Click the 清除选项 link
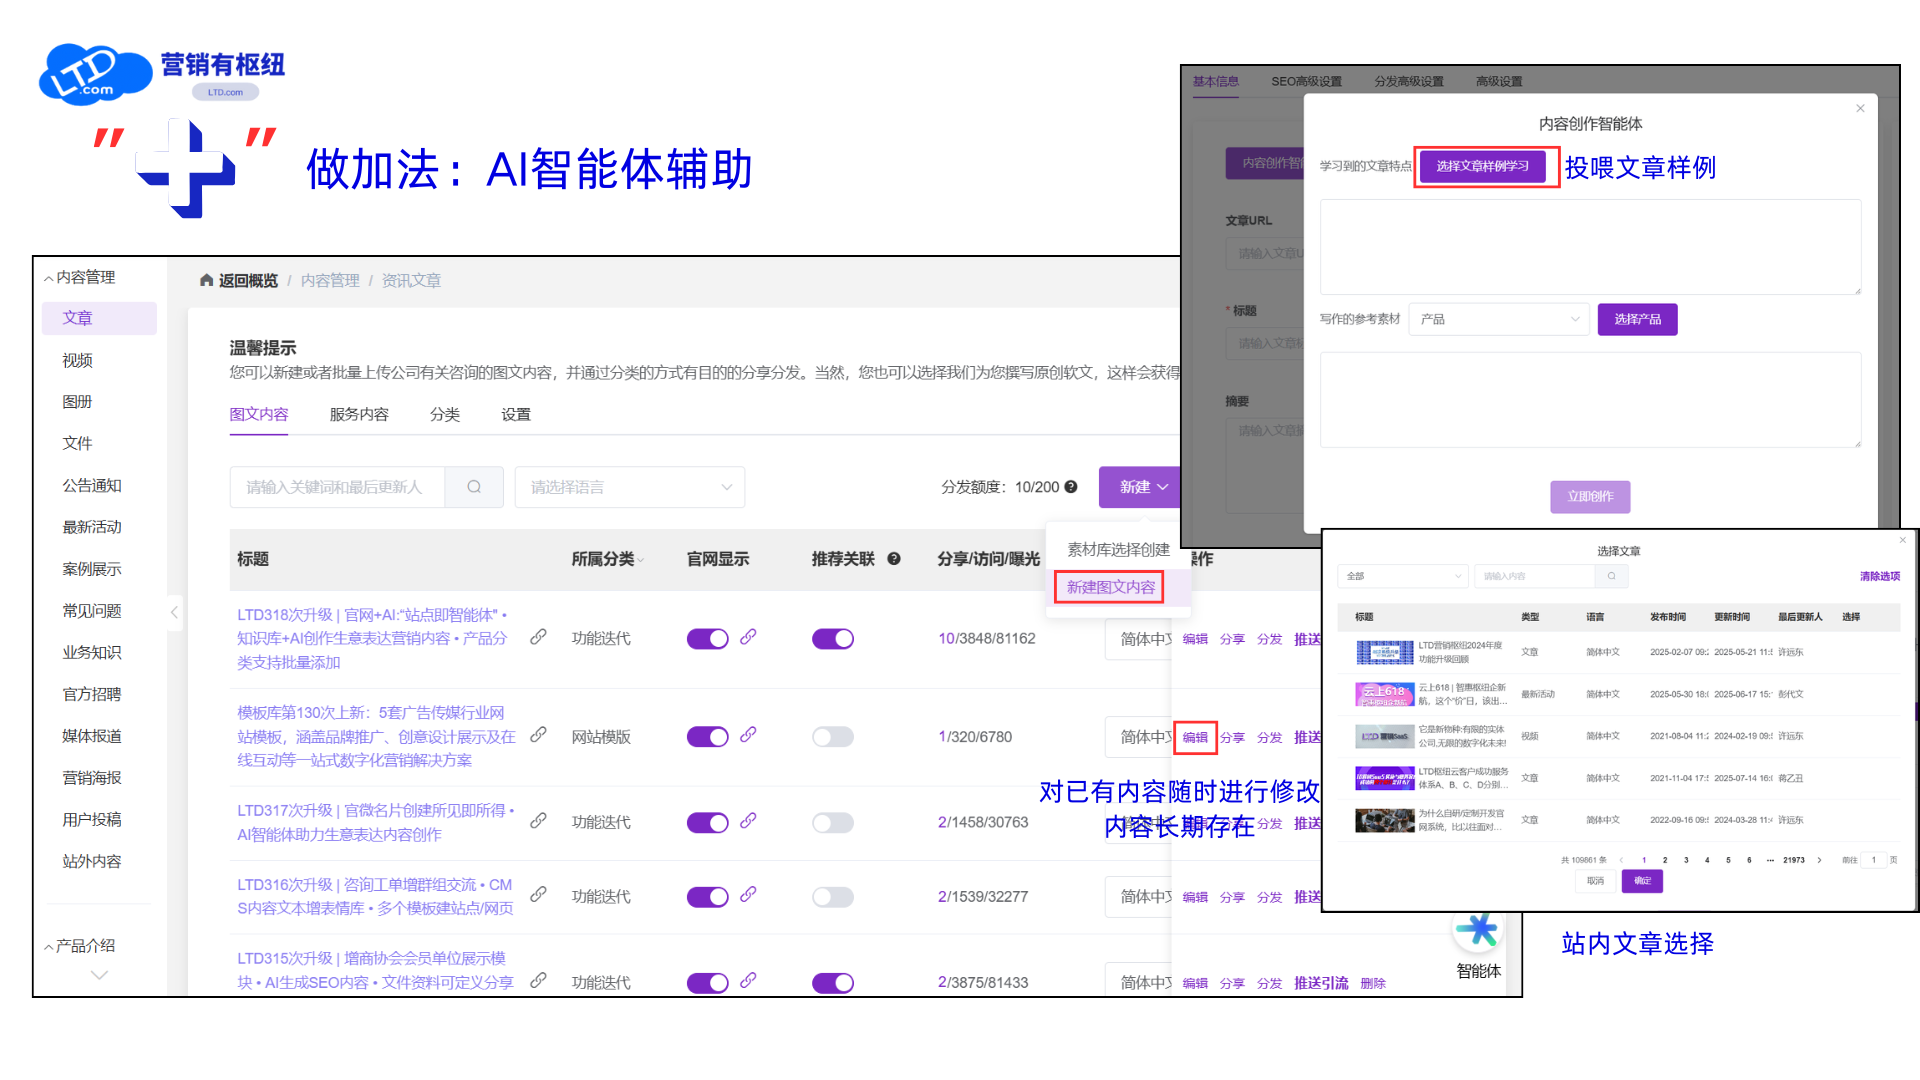This screenshot has height=1080, width=1920. pos(1879,576)
